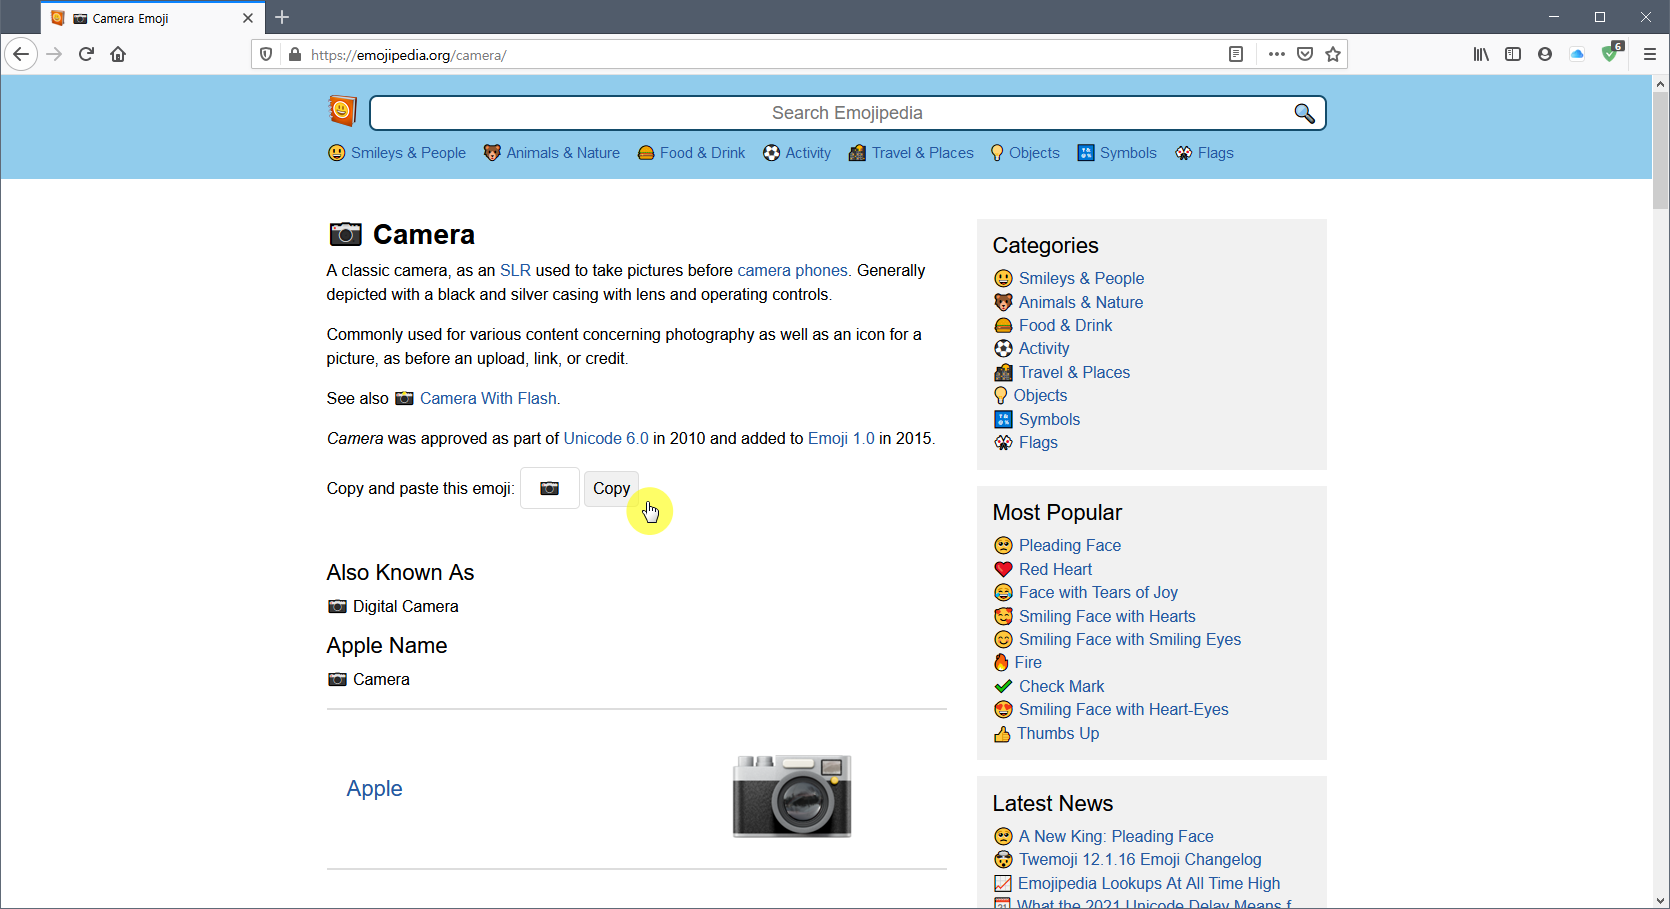This screenshot has height=909, width=1670.
Task: Open Objects in Categories sidebar
Action: coord(1040,395)
